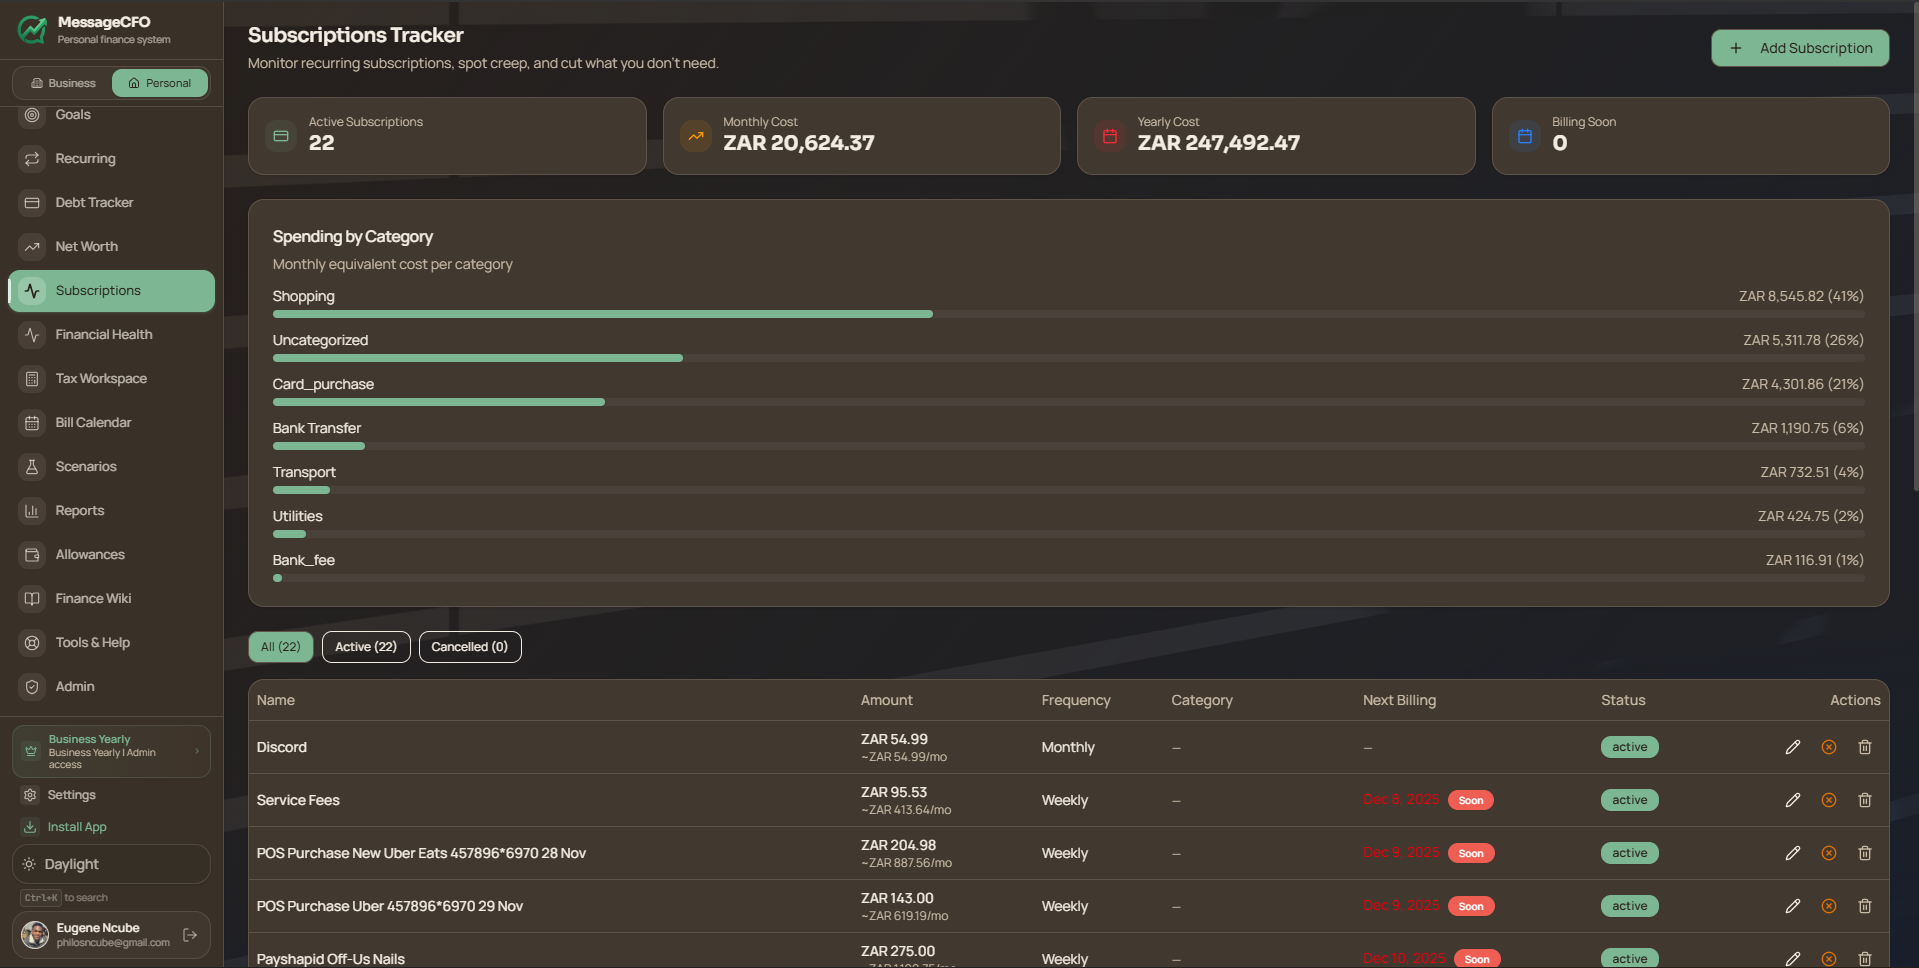Click the Soon badge on Service Fees row
1919x968 pixels.
click(x=1471, y=800)
